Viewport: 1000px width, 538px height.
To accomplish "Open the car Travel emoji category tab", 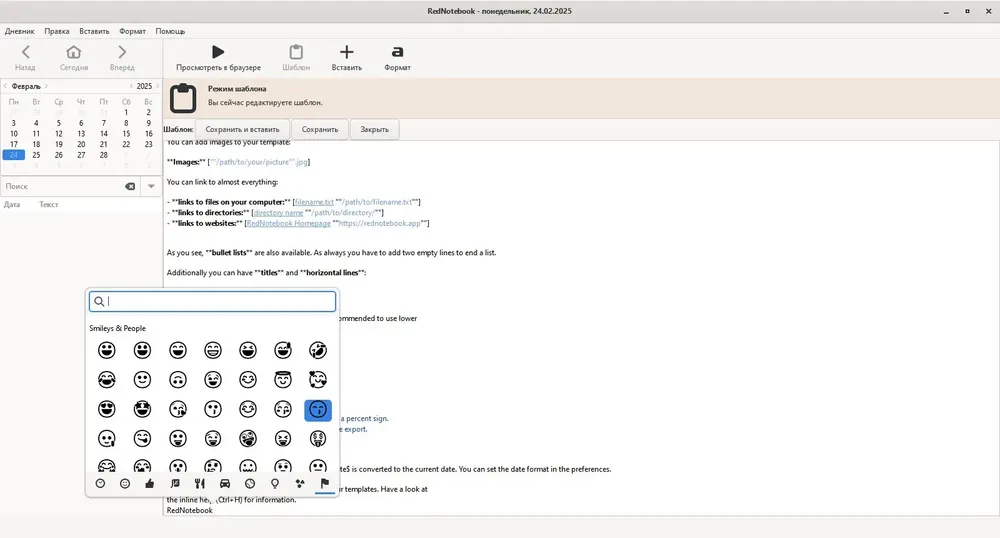I will tap(224, 484).
